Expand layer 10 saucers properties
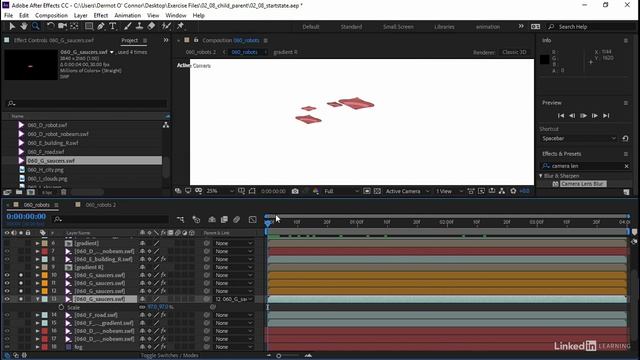This screenshot has height=360, width=640. point(37,275)
